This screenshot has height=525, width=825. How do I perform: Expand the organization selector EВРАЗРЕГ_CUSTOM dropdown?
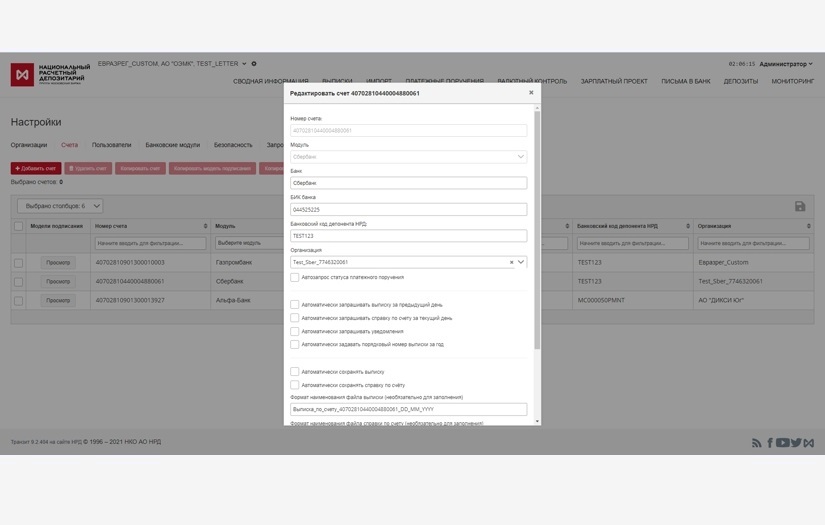tap(244, 64)
